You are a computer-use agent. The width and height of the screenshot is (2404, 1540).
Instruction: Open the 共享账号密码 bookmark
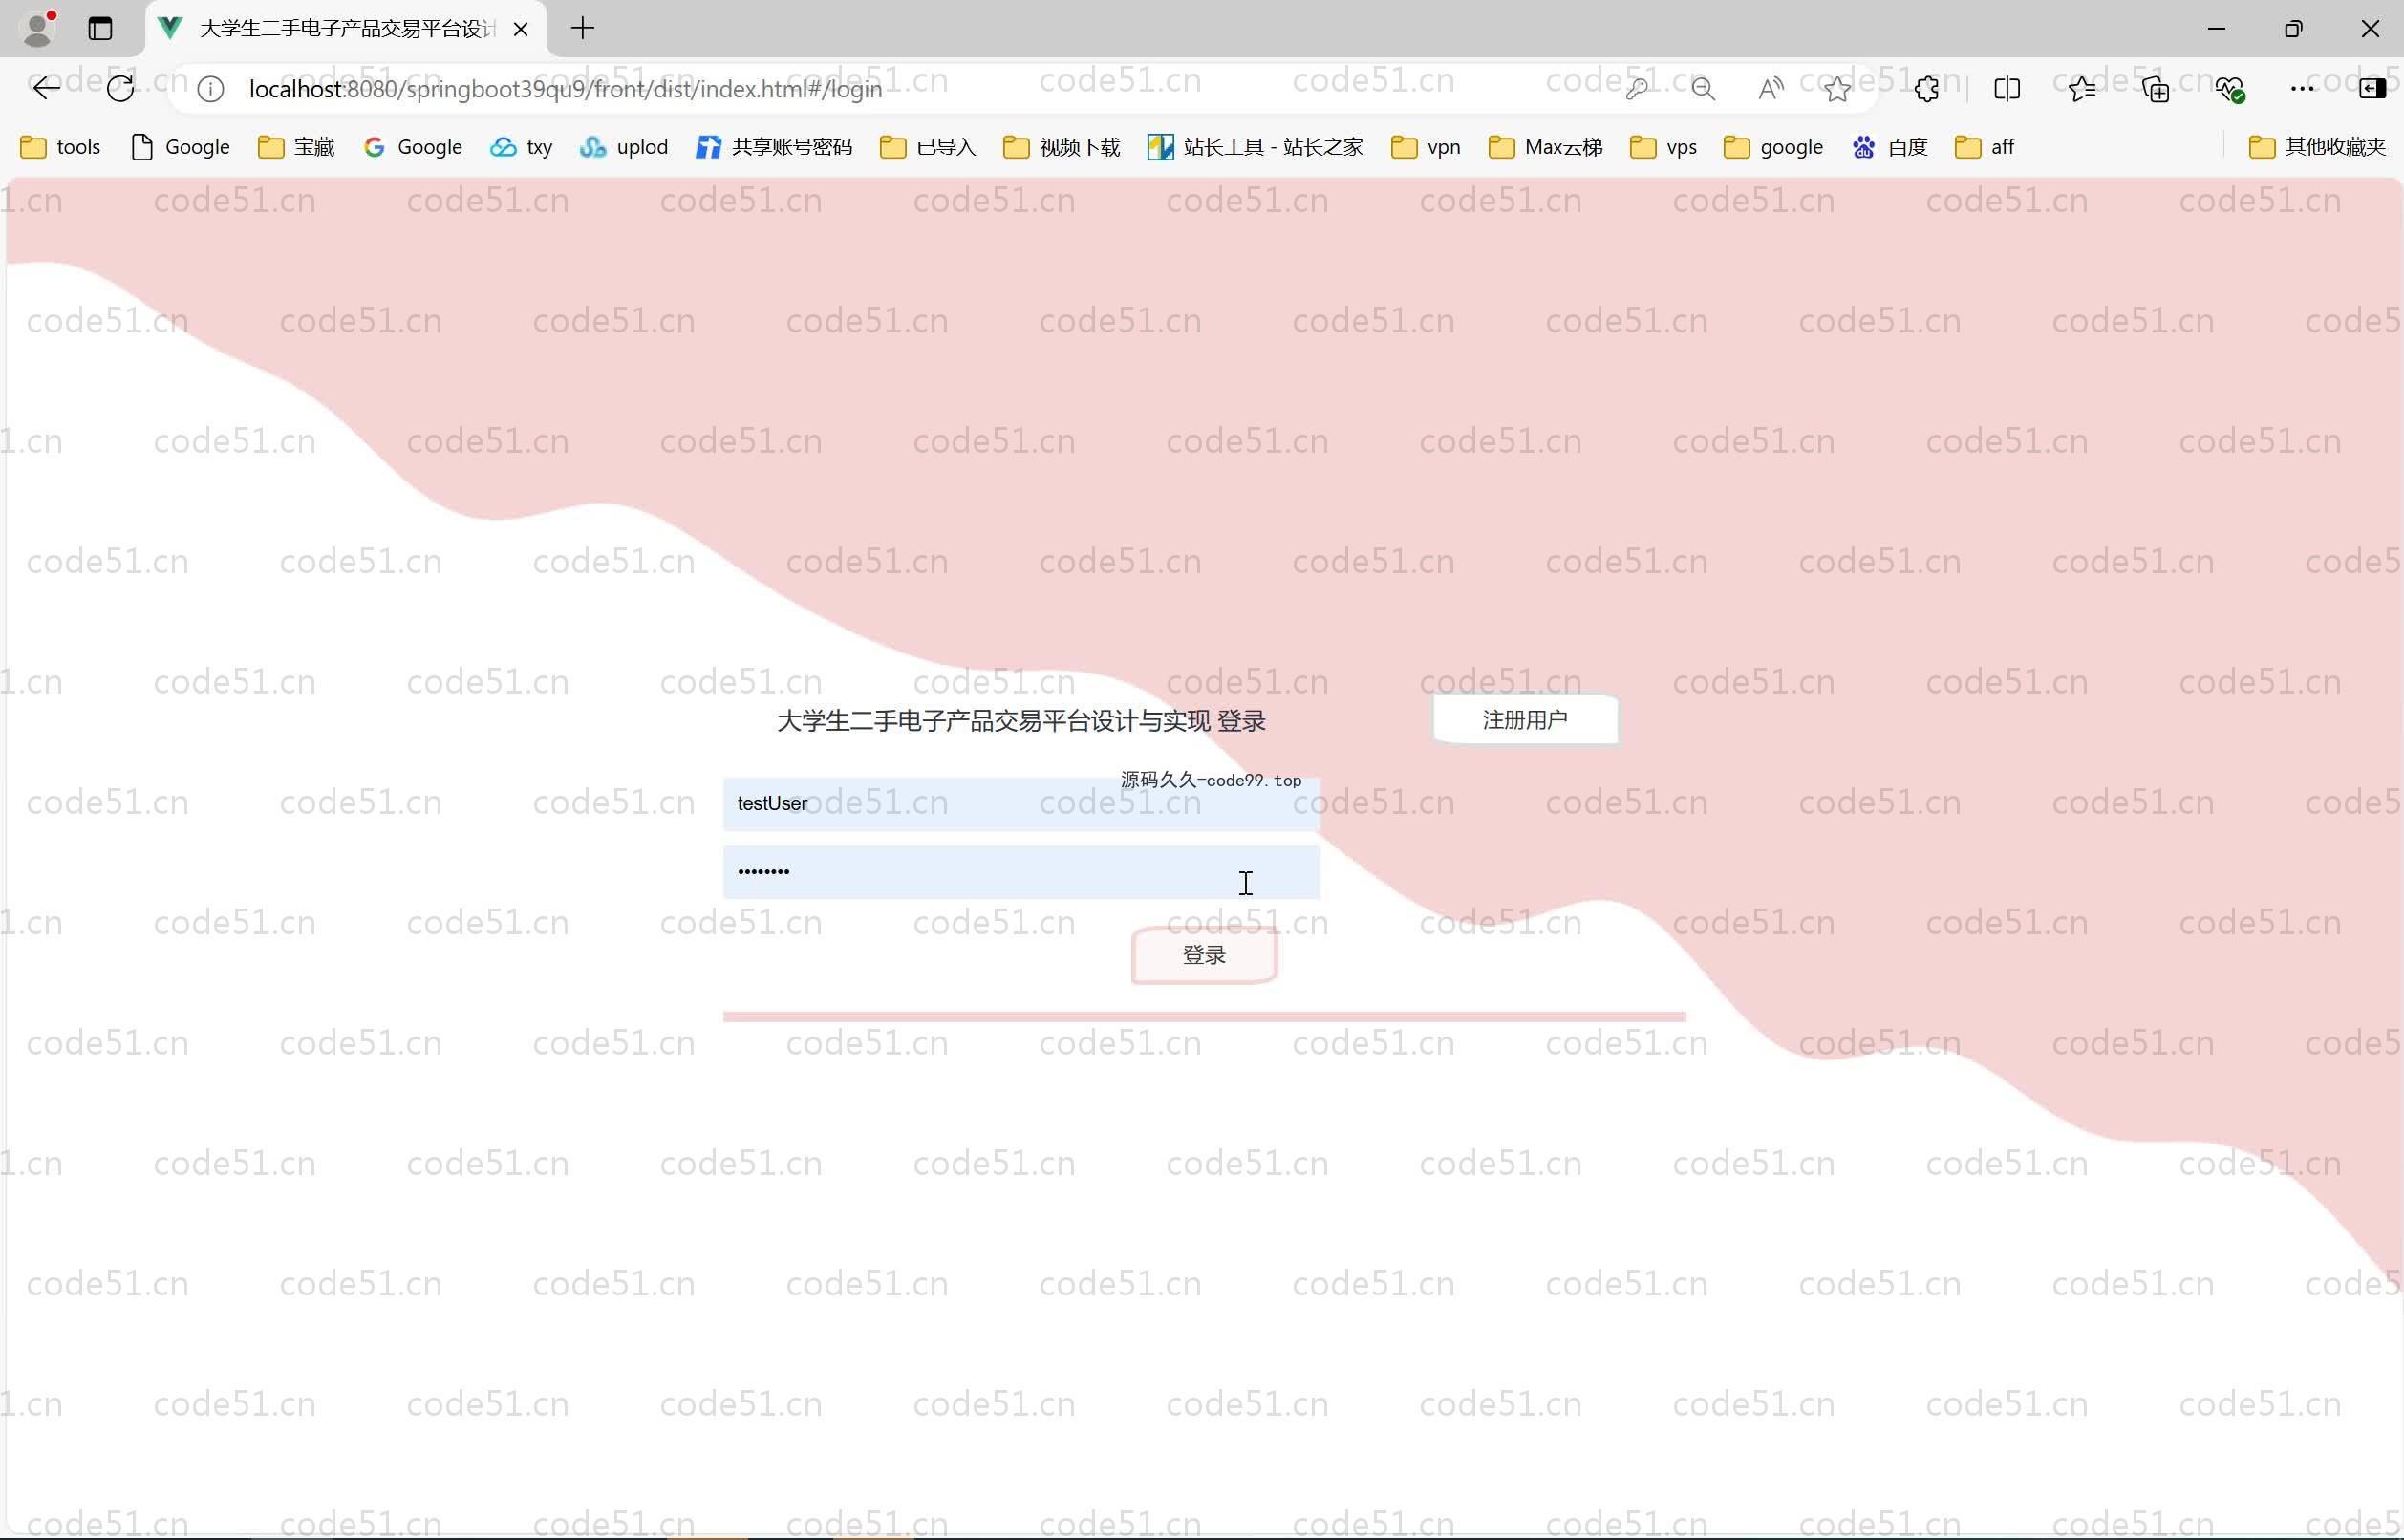[774, 147]
